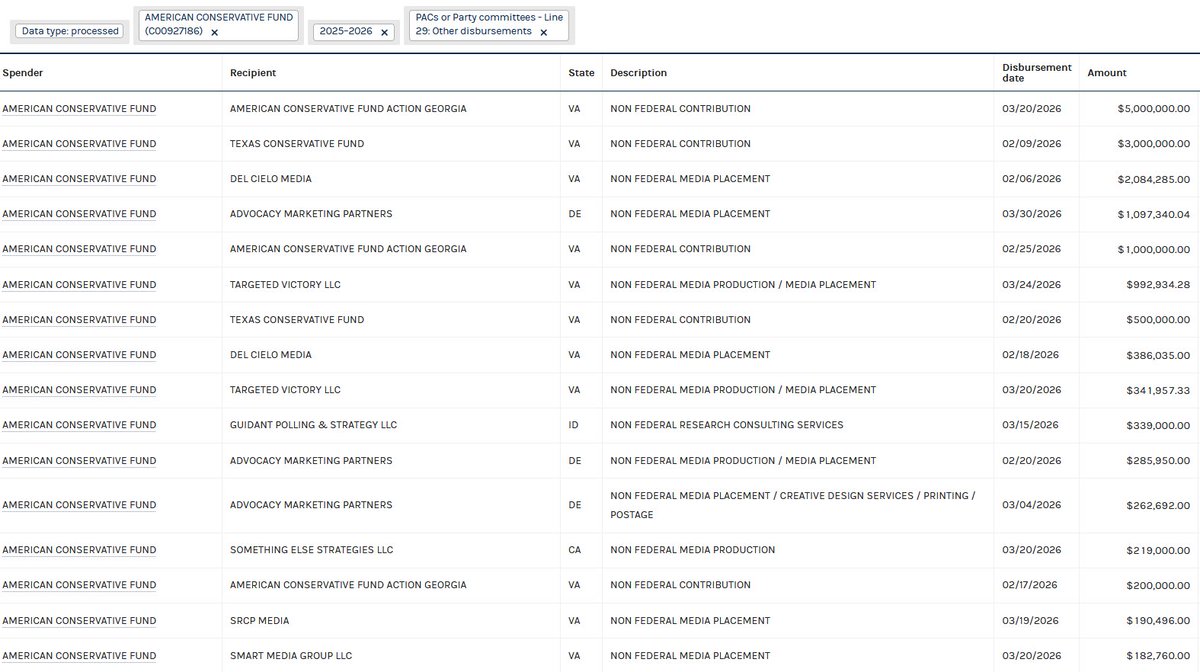Remove the 2025–2026 filter tag
This screenshot has height=672, width=1200.
point(385,32)
